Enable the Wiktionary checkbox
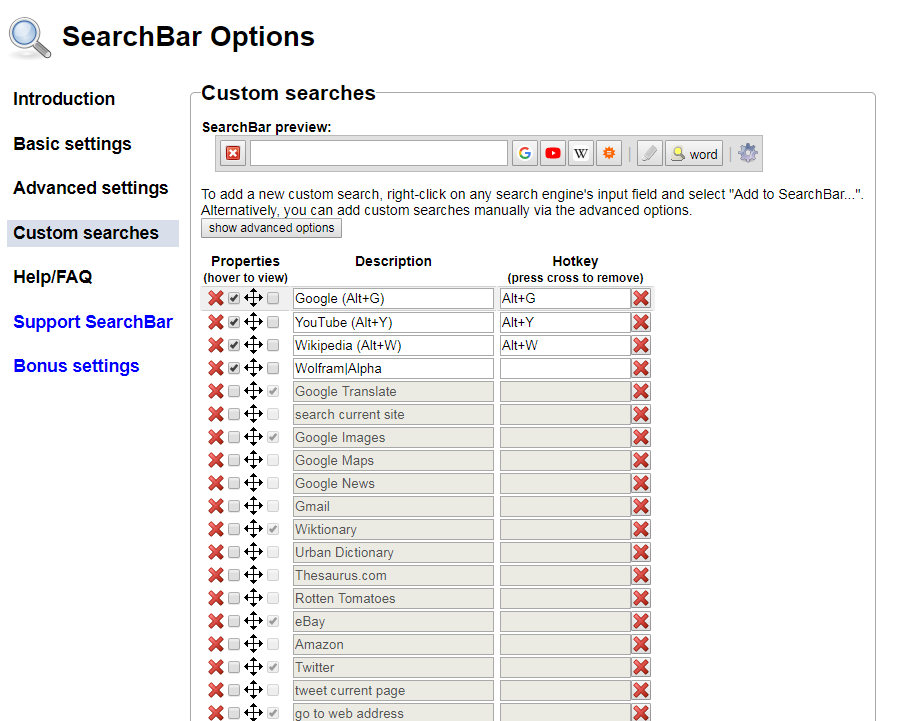 [234, 529]
